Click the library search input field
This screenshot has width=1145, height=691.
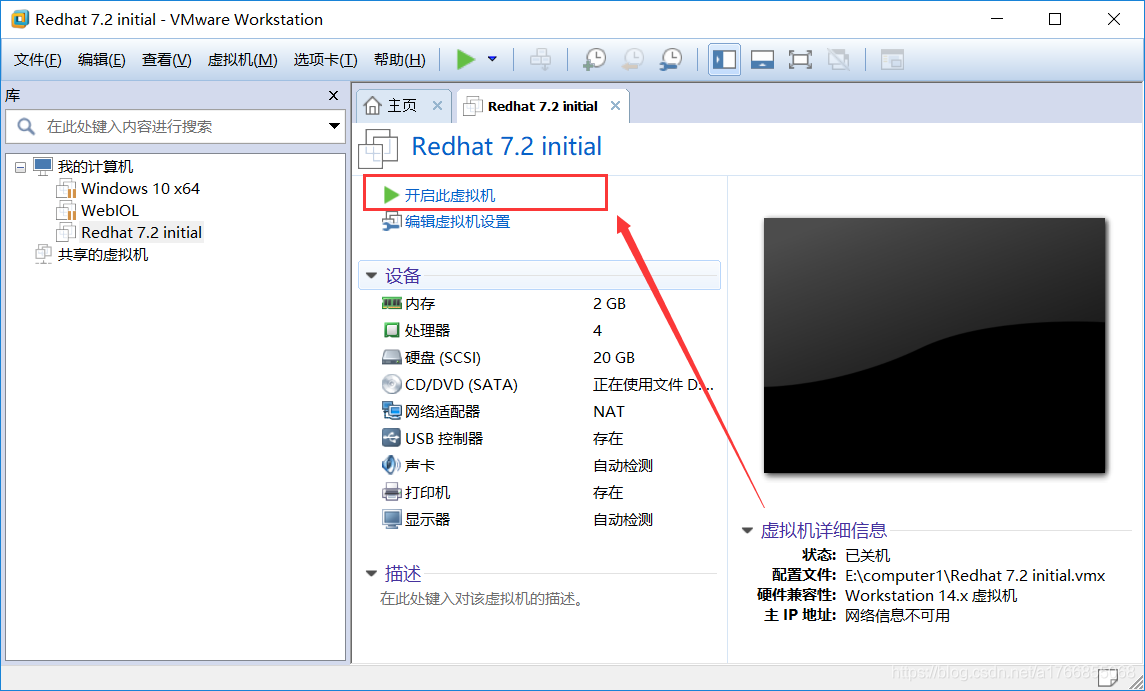(x=175, y=126)
